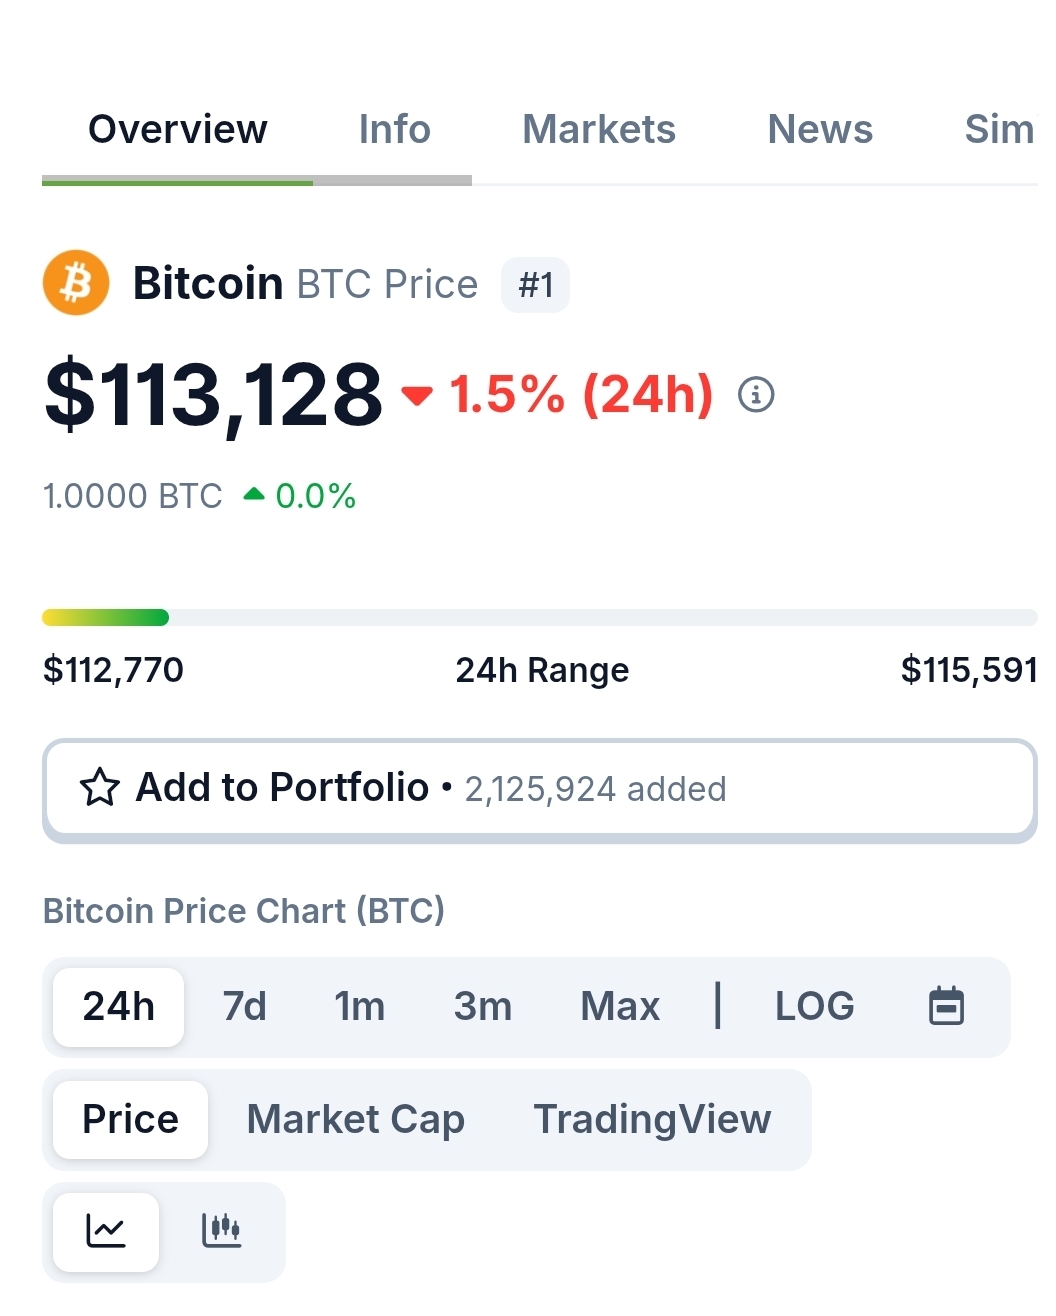Switch to line chart view icon
1056x1316 pixels.
pyautogui.click(x=106, y=1231)
